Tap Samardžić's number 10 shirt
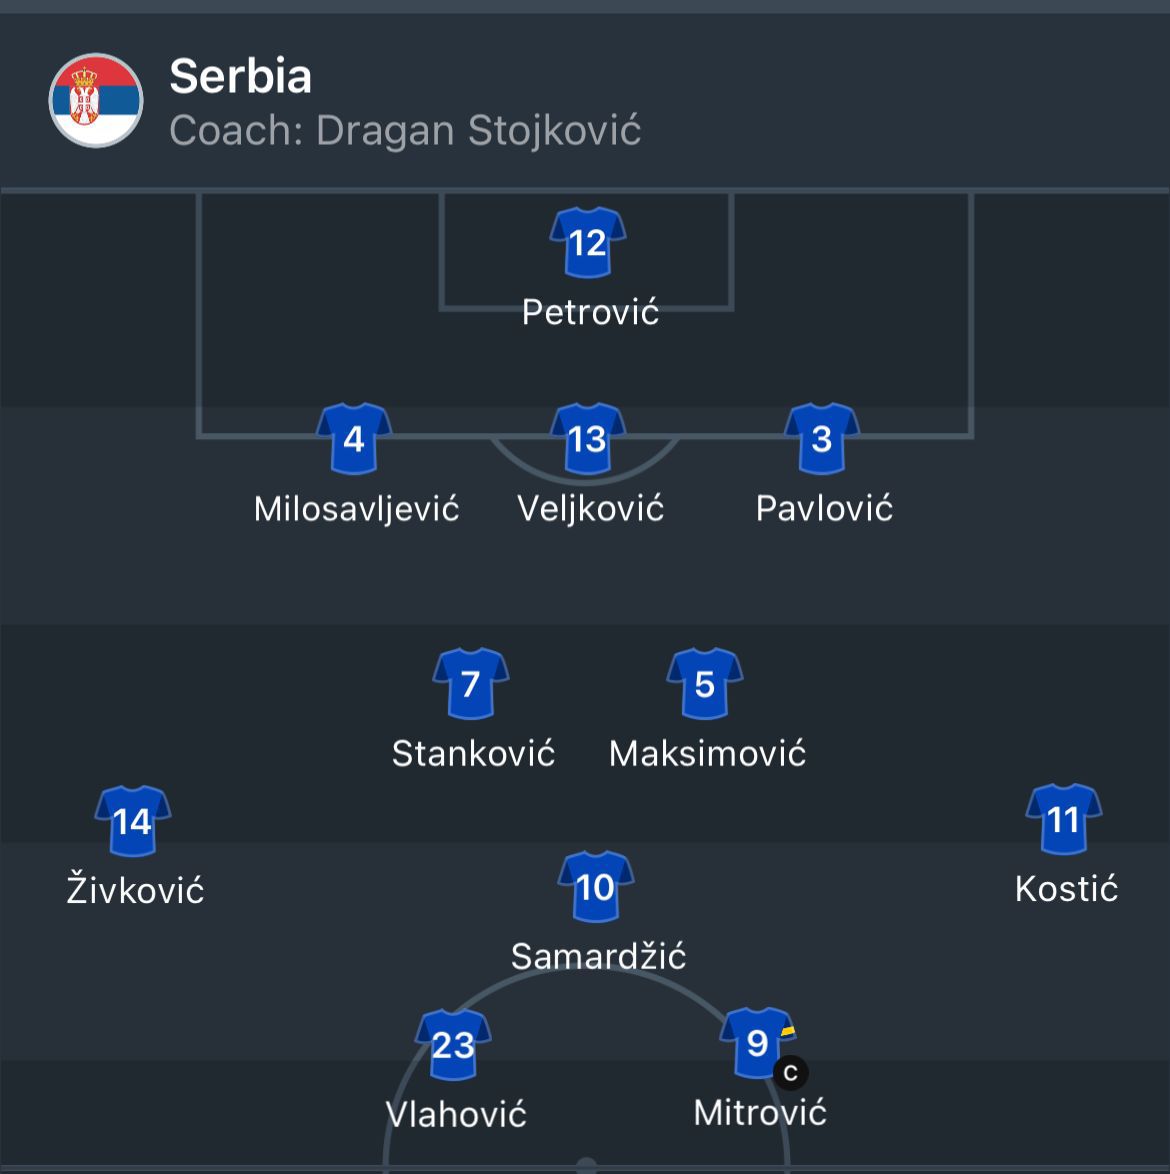Image resolution: width=1170 pixels, height=1174 pixels. pyautogui.click(x=596, y=887)
